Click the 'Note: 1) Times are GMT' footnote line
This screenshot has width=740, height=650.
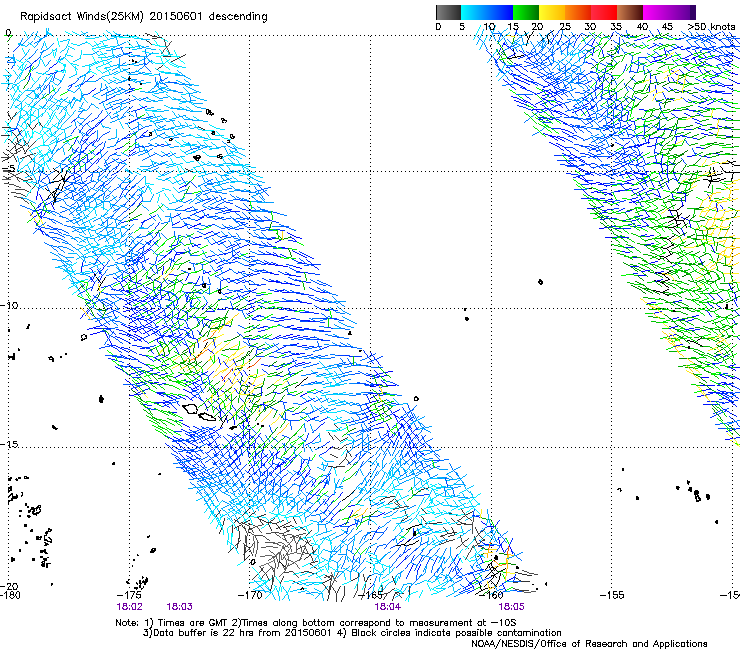coord(315,623)
